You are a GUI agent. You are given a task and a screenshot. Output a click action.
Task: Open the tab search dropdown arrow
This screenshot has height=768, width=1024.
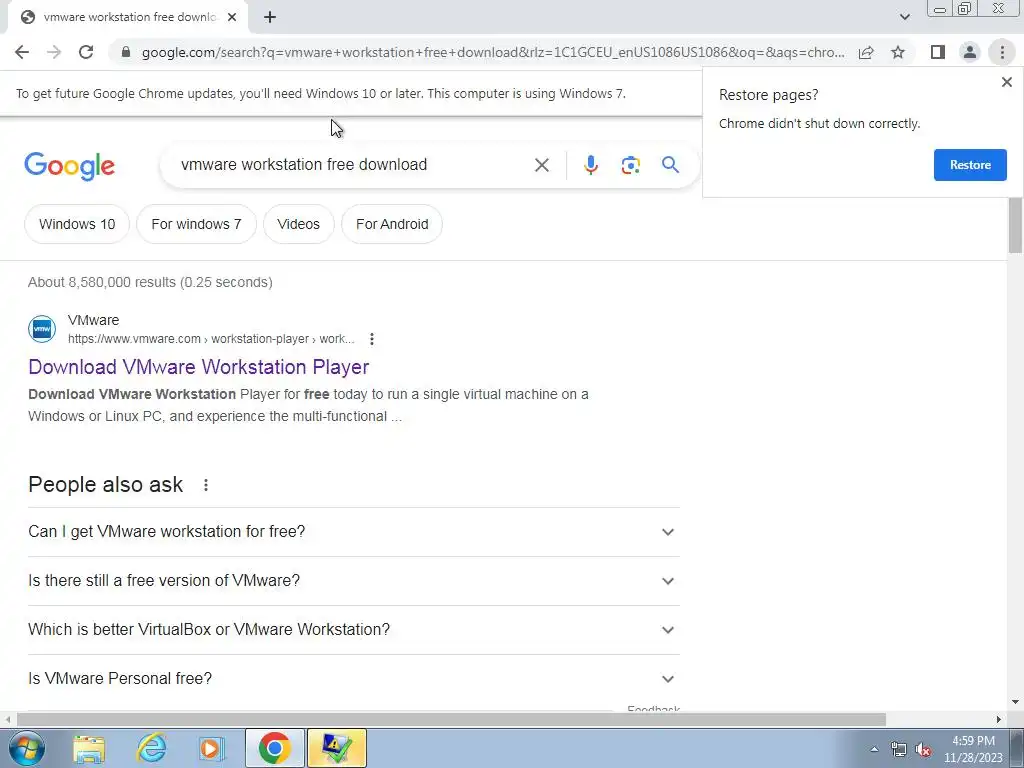pos(904,18)
